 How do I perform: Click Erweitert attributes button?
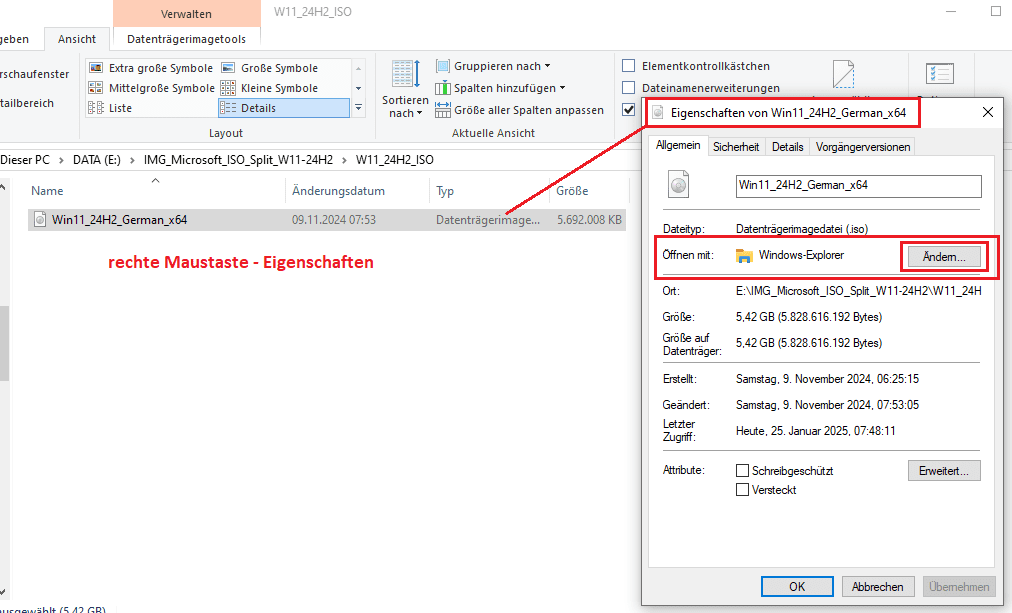(944, 471)
